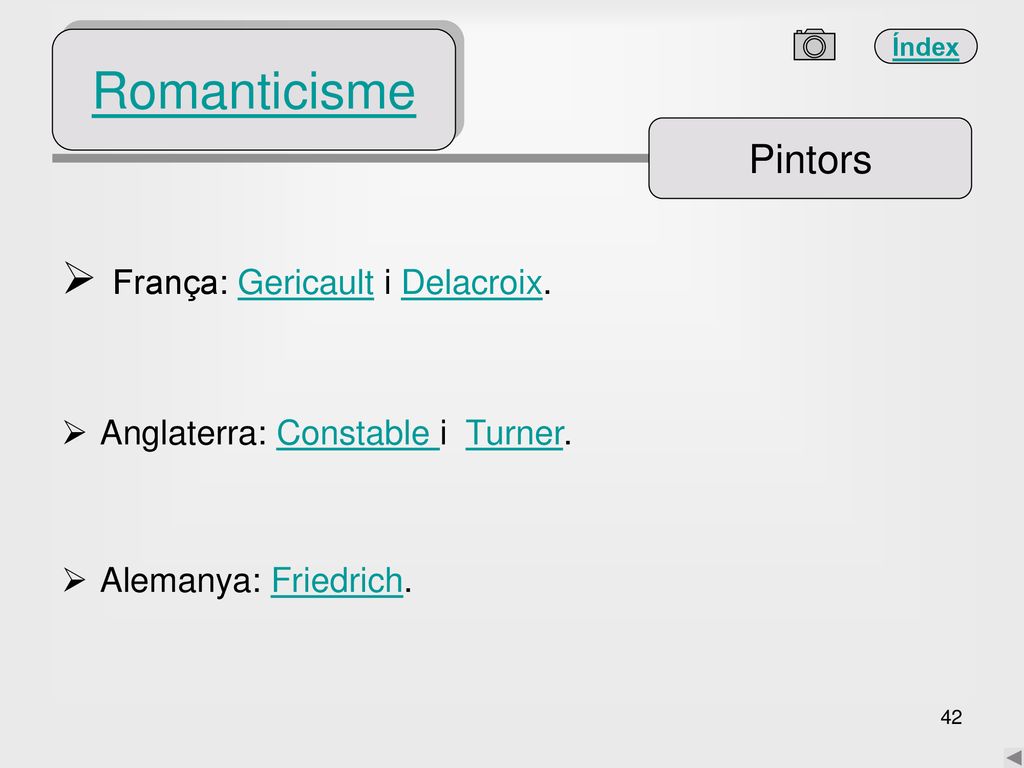The image size is (1024, 768).
Task: Follow the Delacroix hyperlink
Action: [472, 282]
